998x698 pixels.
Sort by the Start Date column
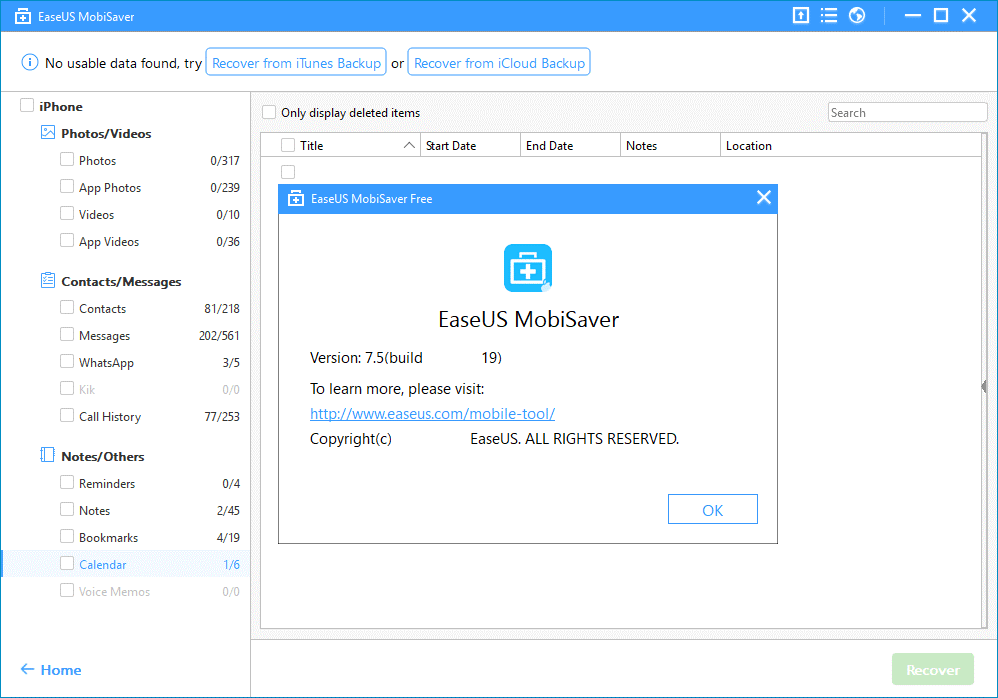point(470,145)
